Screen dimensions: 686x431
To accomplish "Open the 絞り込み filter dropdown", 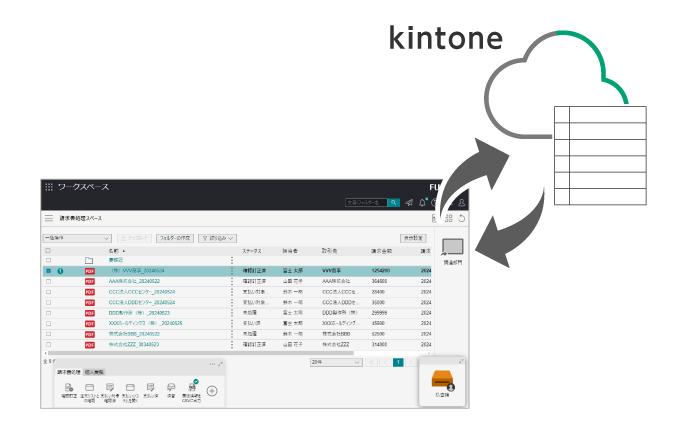I will pyautogui.click(x=217, y=238).
